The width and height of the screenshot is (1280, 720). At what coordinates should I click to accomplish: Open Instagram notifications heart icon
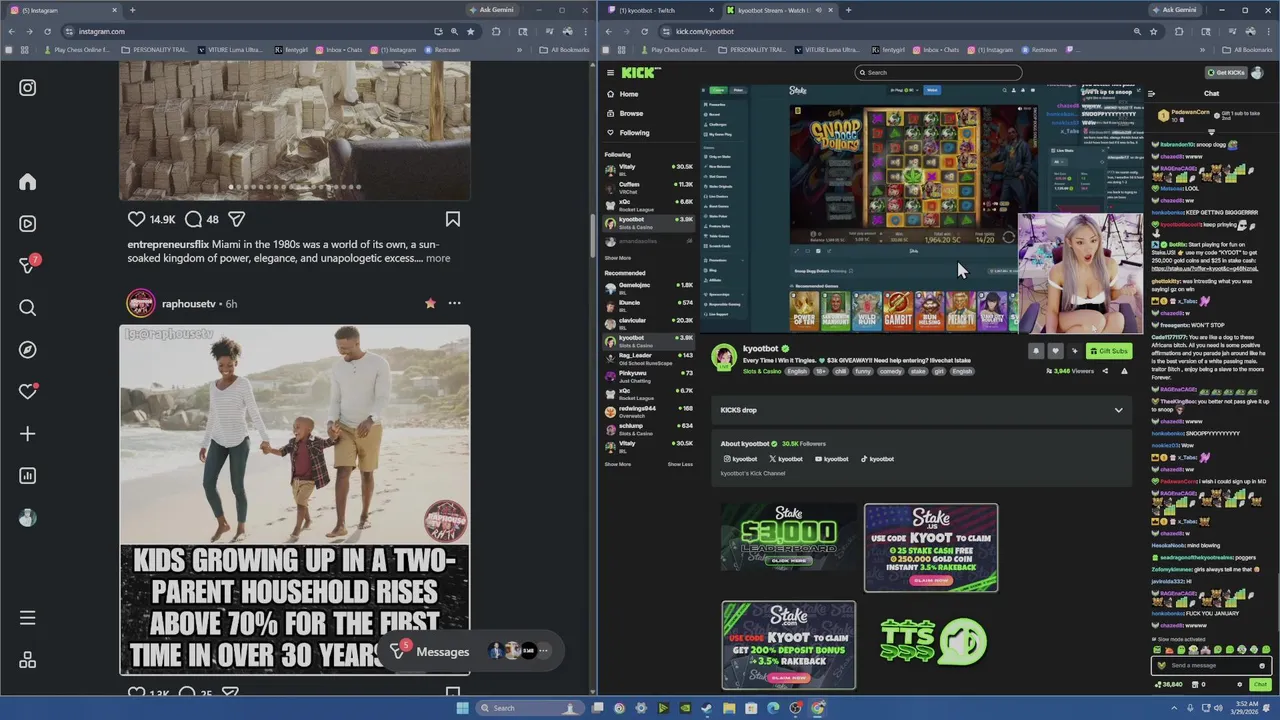[x=28, y=392]
